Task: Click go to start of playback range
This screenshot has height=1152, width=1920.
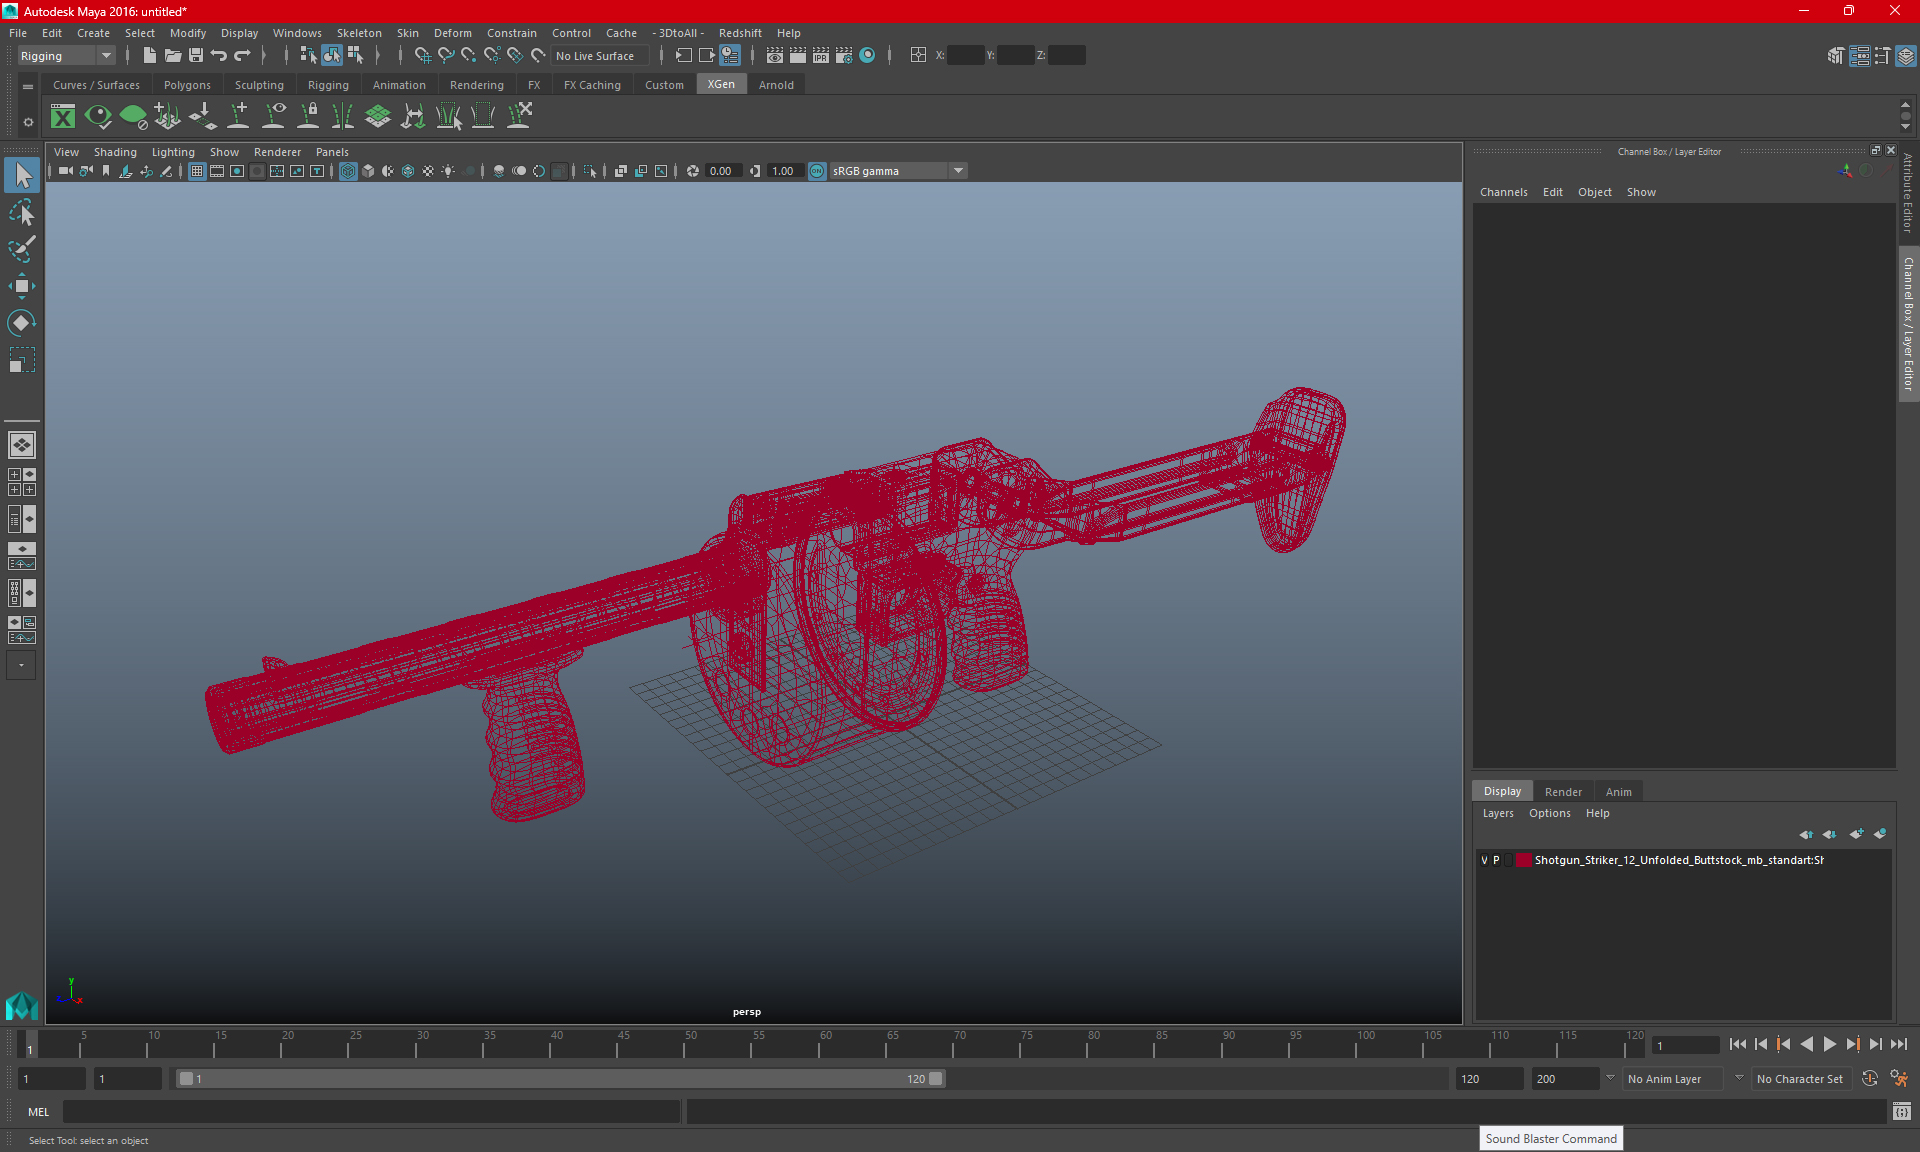Action: tap(1737, 1044)
